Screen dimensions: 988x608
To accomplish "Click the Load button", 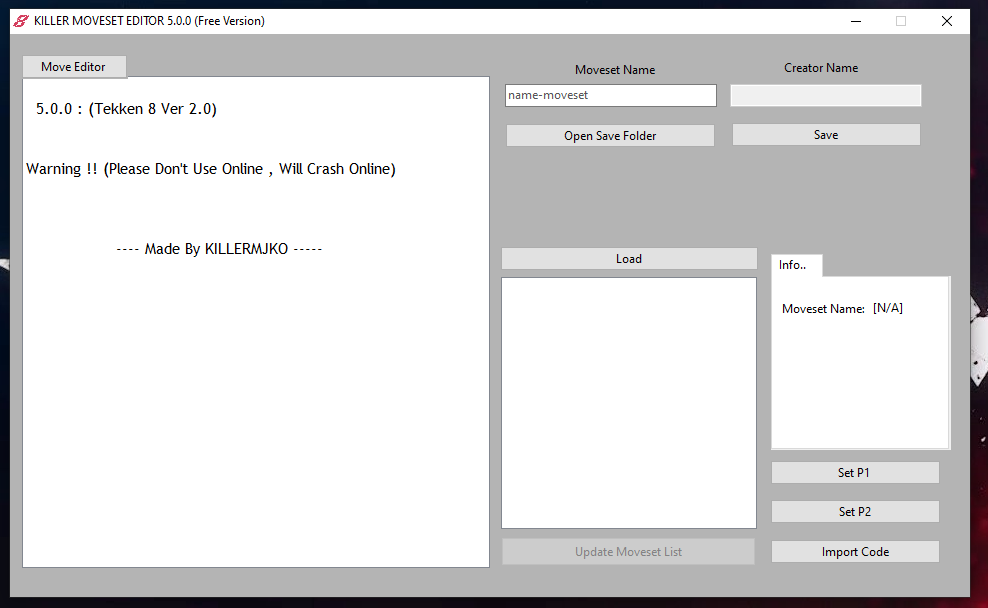I will pos(629,259).
